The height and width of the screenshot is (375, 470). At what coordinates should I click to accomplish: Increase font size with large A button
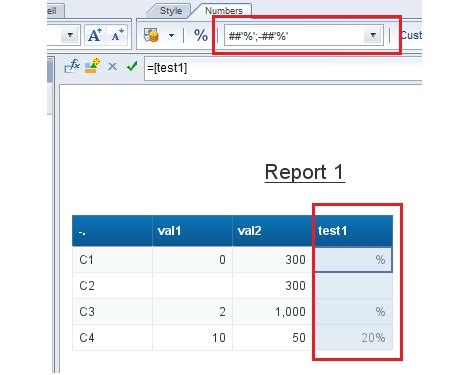tap(95, 35)
